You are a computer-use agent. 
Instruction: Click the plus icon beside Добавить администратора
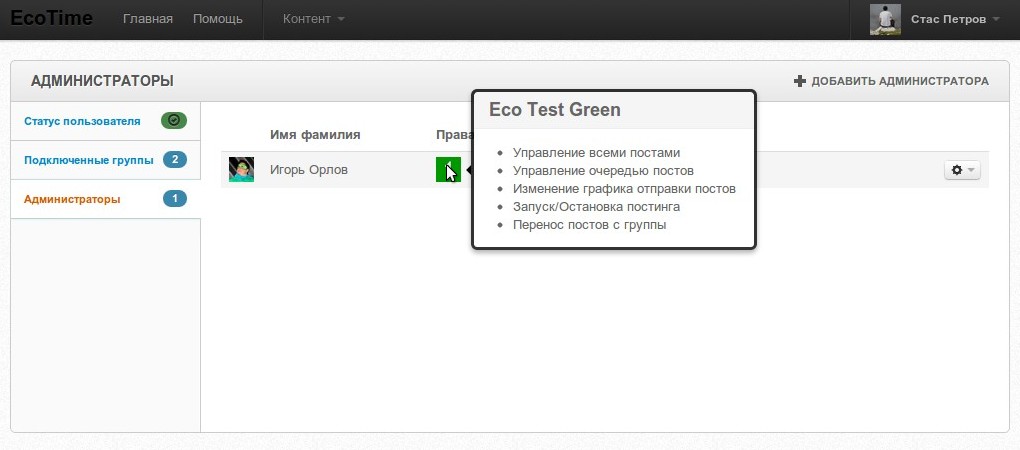pyautogui.click(x=799, y=81)
